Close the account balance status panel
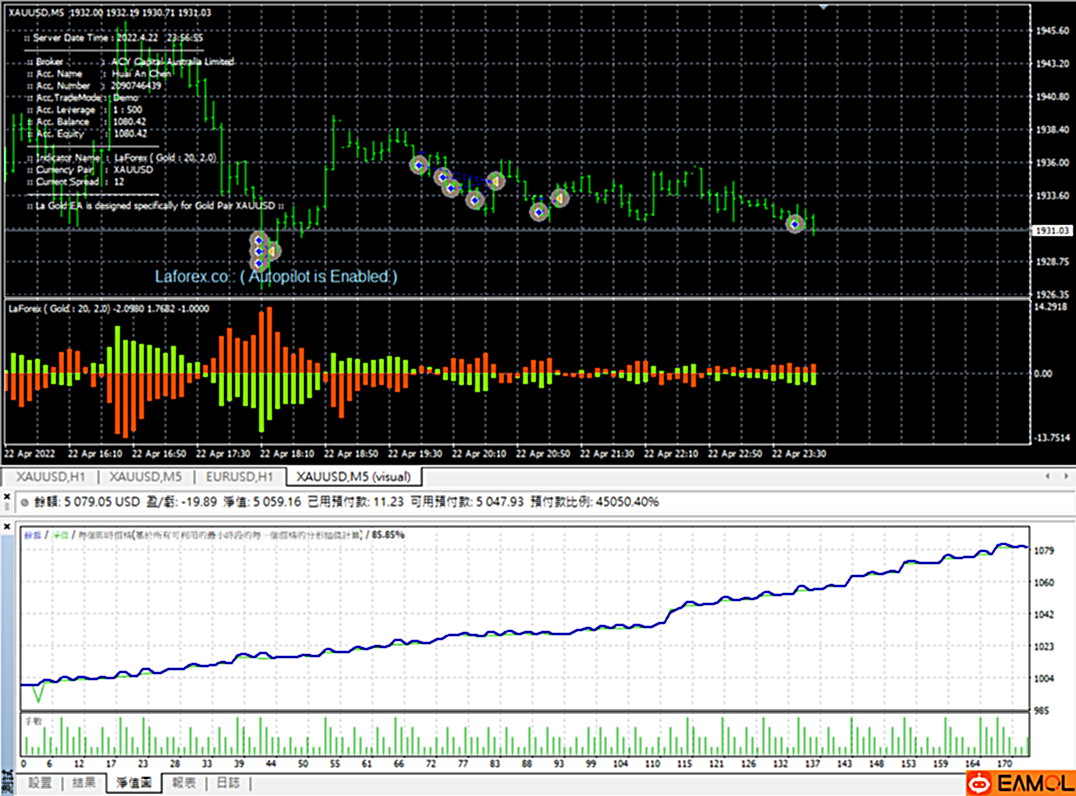The height and width of the screenshot is (796, 1076). coord(7,497)
